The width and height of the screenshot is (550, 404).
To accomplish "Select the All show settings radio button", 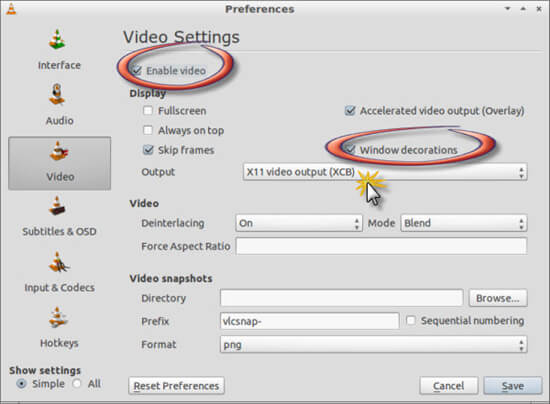I will 77,384.
